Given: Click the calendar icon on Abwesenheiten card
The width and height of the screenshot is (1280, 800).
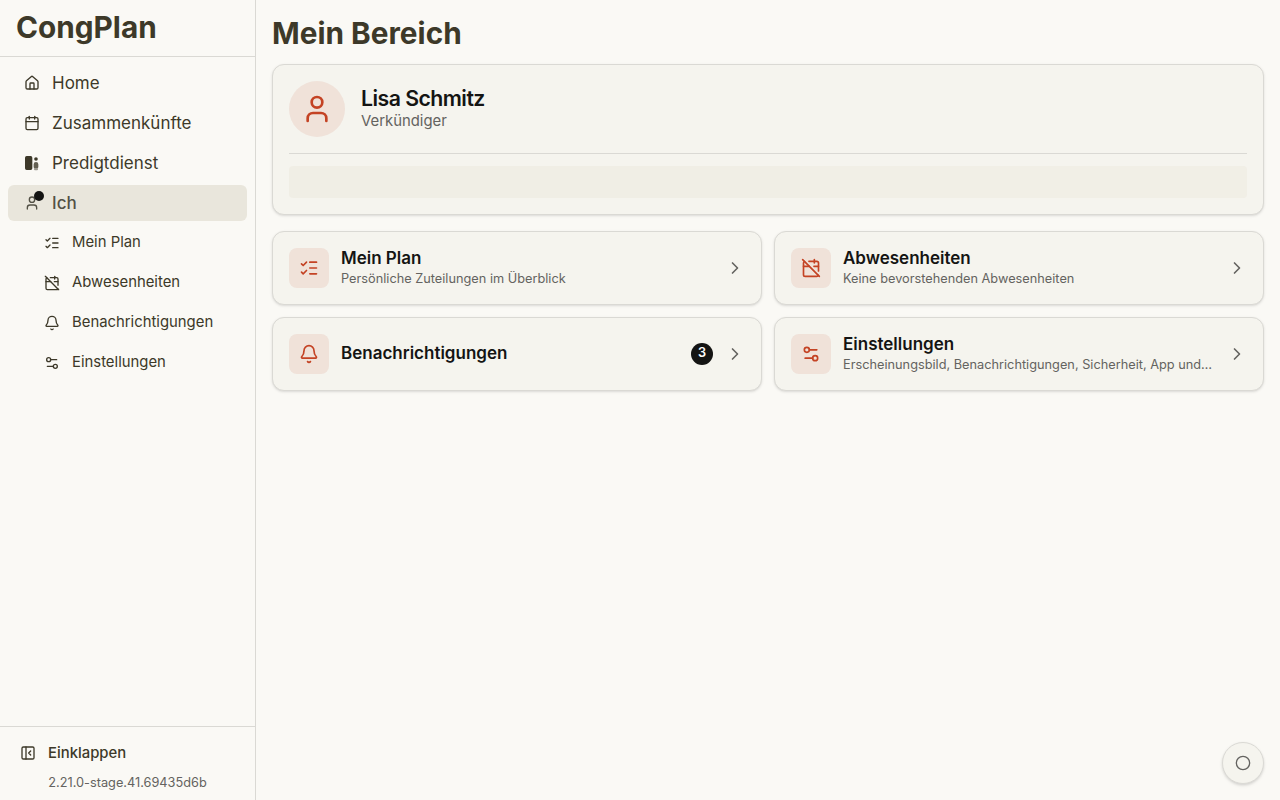Looking at the screenshot, I should tap(811, 268).
